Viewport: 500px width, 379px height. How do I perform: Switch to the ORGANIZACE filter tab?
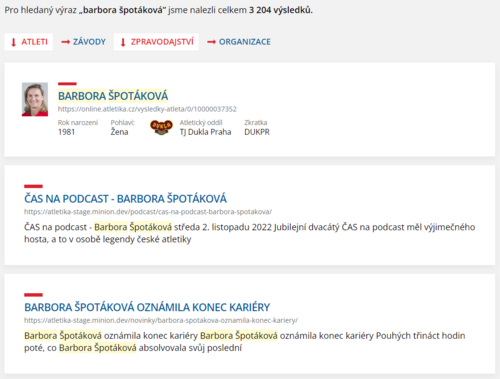click(x=239, y=42)
